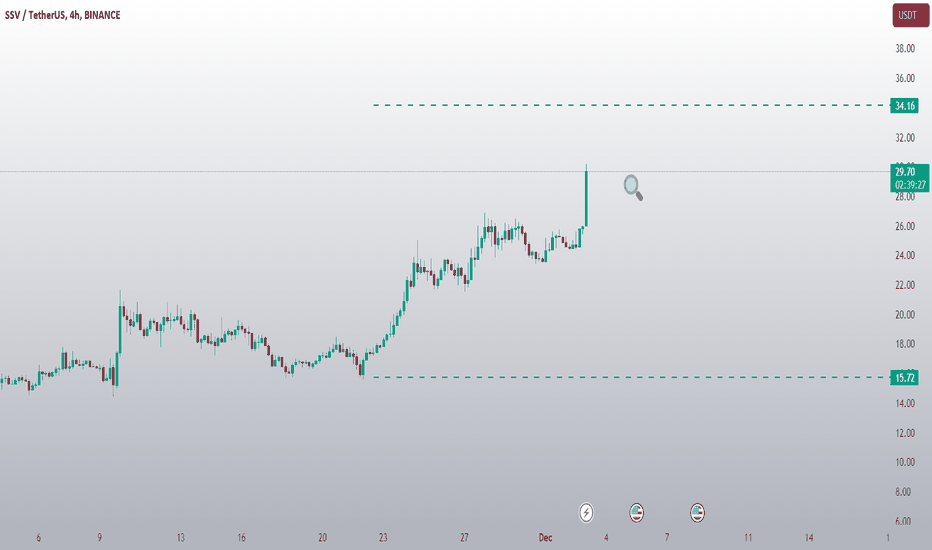
Task: Select the 34.16 price level label
Action: point(904,106)
